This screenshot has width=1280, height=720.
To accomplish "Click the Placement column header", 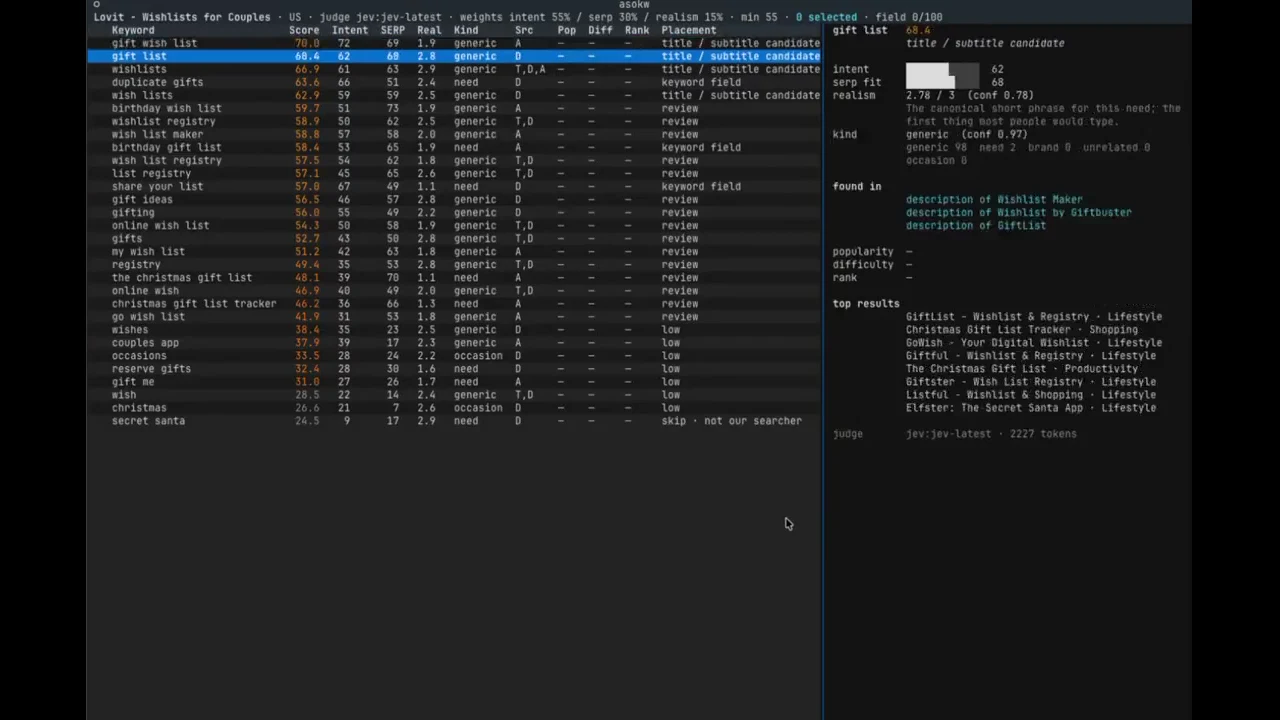I will 689,30.
